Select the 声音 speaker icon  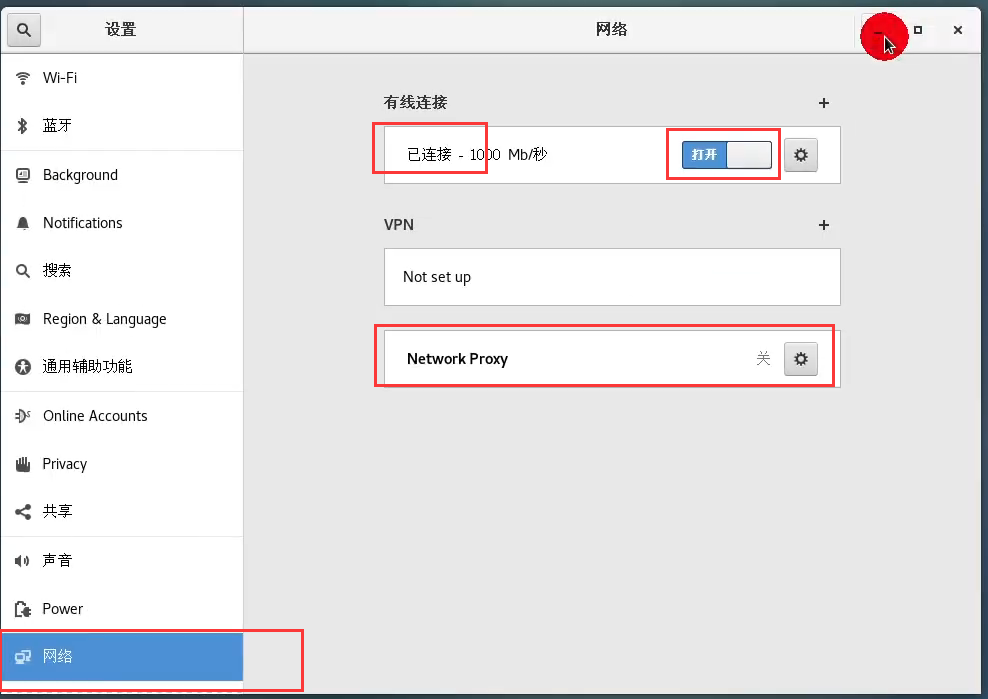[x=23, y=560]
